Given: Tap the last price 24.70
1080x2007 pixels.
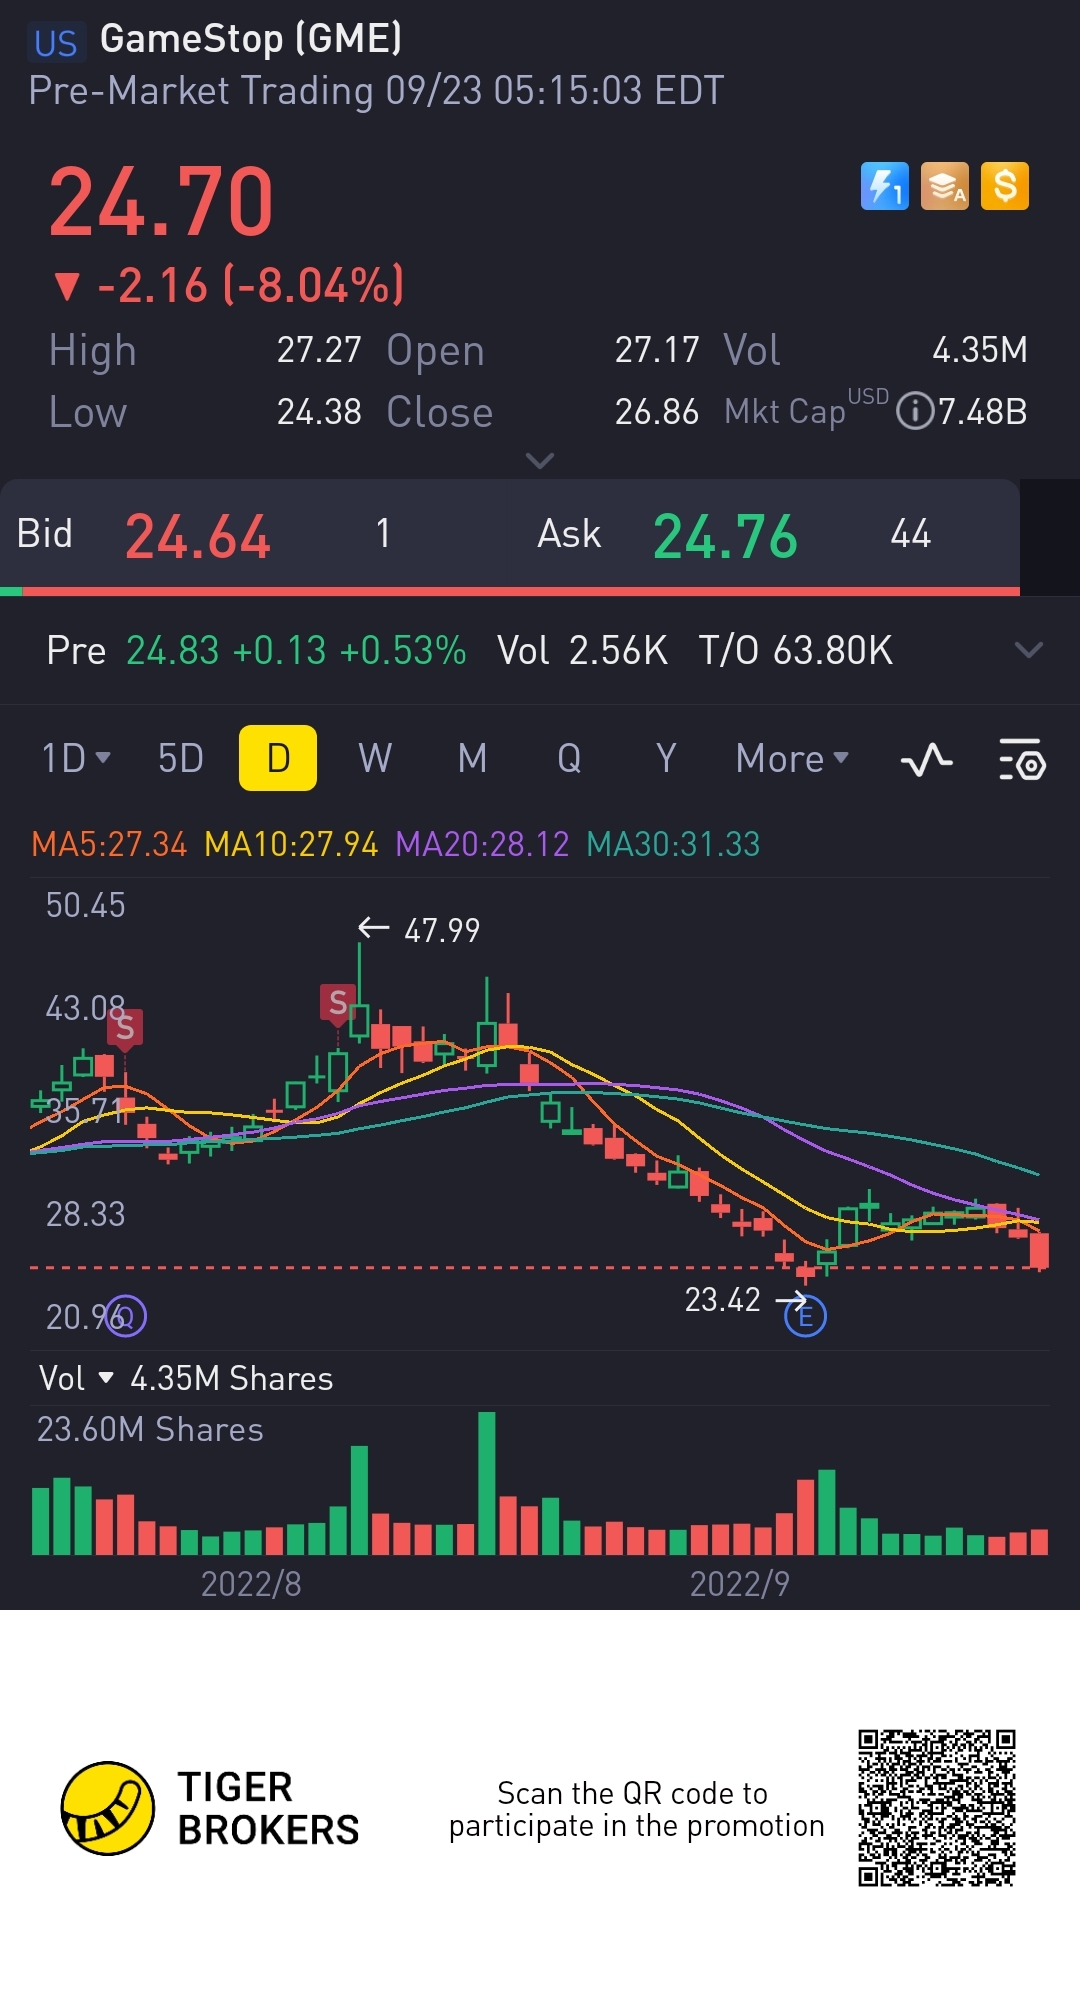Looking at the screenshot, I should click(161, 202).
